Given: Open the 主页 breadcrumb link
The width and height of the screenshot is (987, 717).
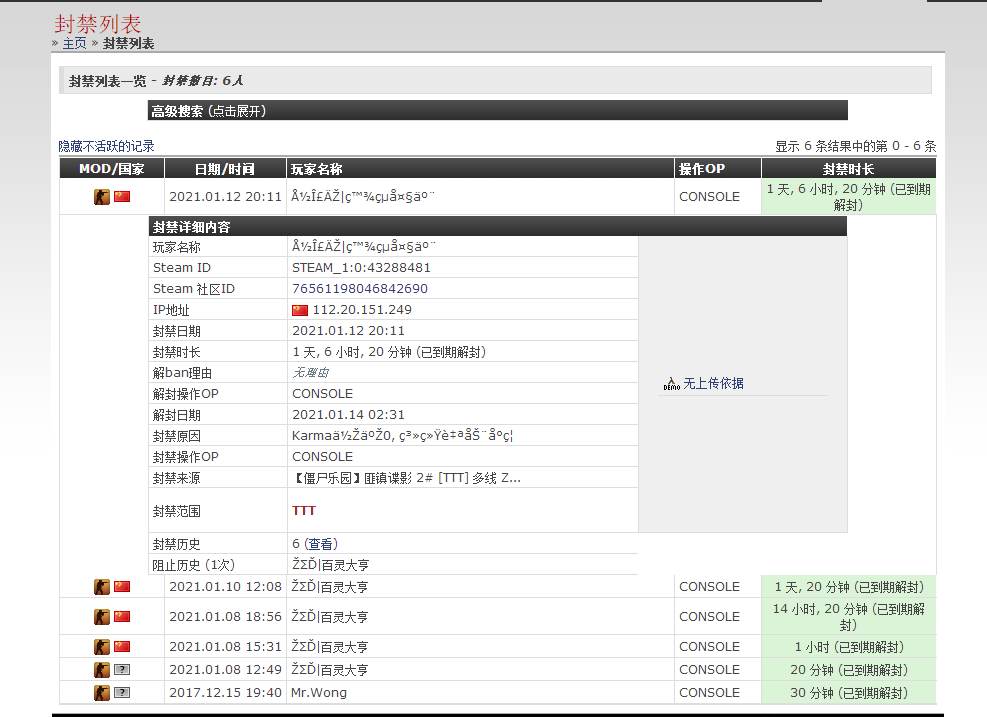Looking at the screenshot, I should [73, 43].
